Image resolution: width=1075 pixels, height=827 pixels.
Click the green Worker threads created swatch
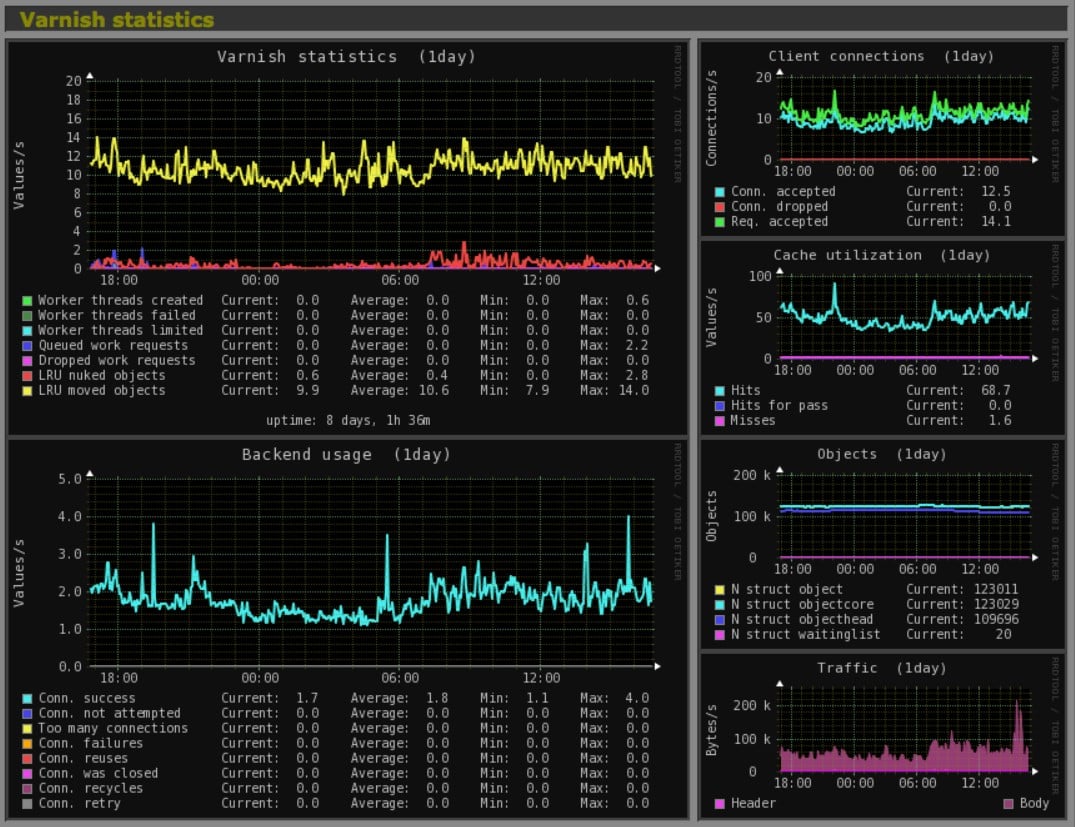coord(27,300)
